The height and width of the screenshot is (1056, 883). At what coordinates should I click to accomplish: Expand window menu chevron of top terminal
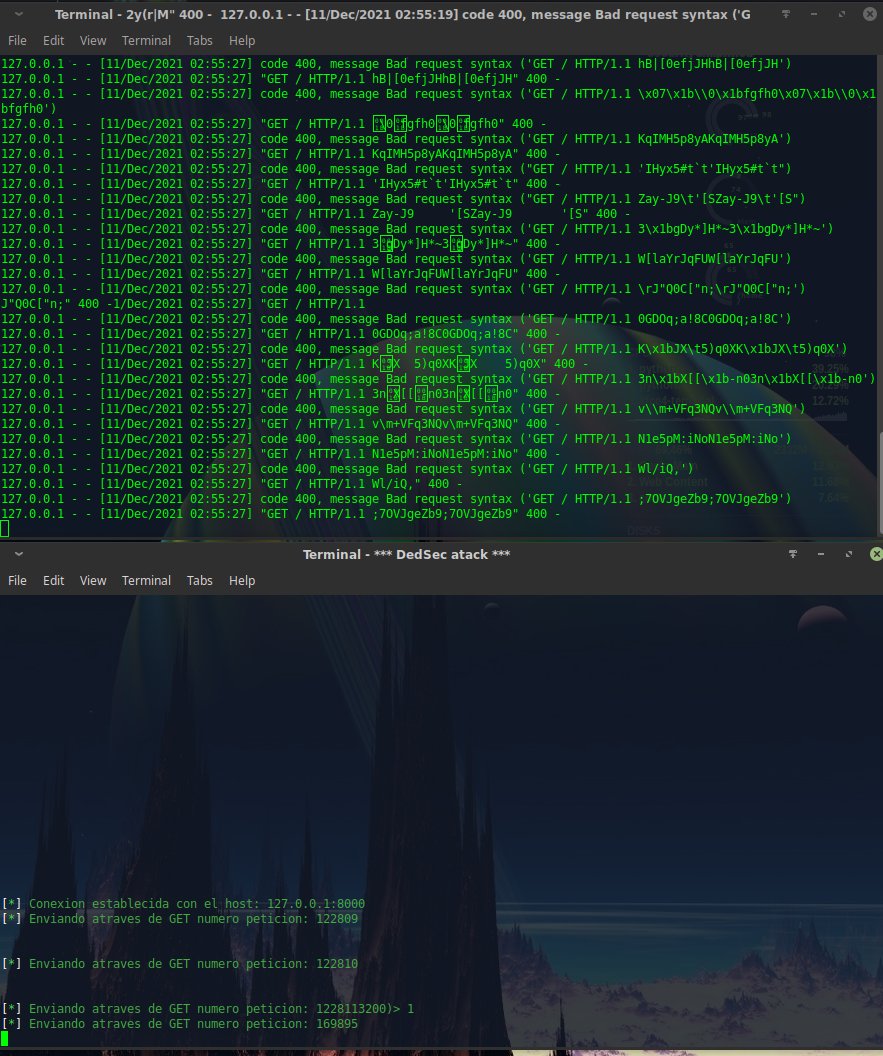(19, 14)
